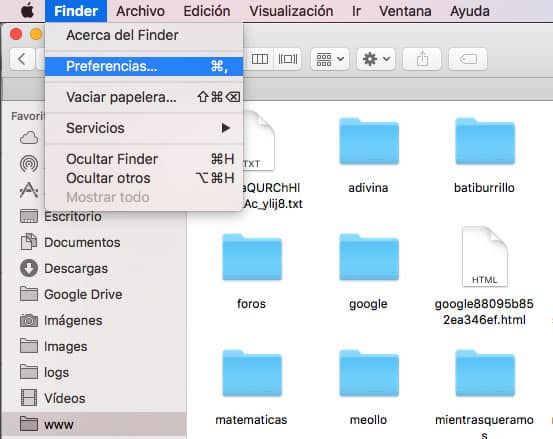Click the Finder menu title

tap(76, 11)
